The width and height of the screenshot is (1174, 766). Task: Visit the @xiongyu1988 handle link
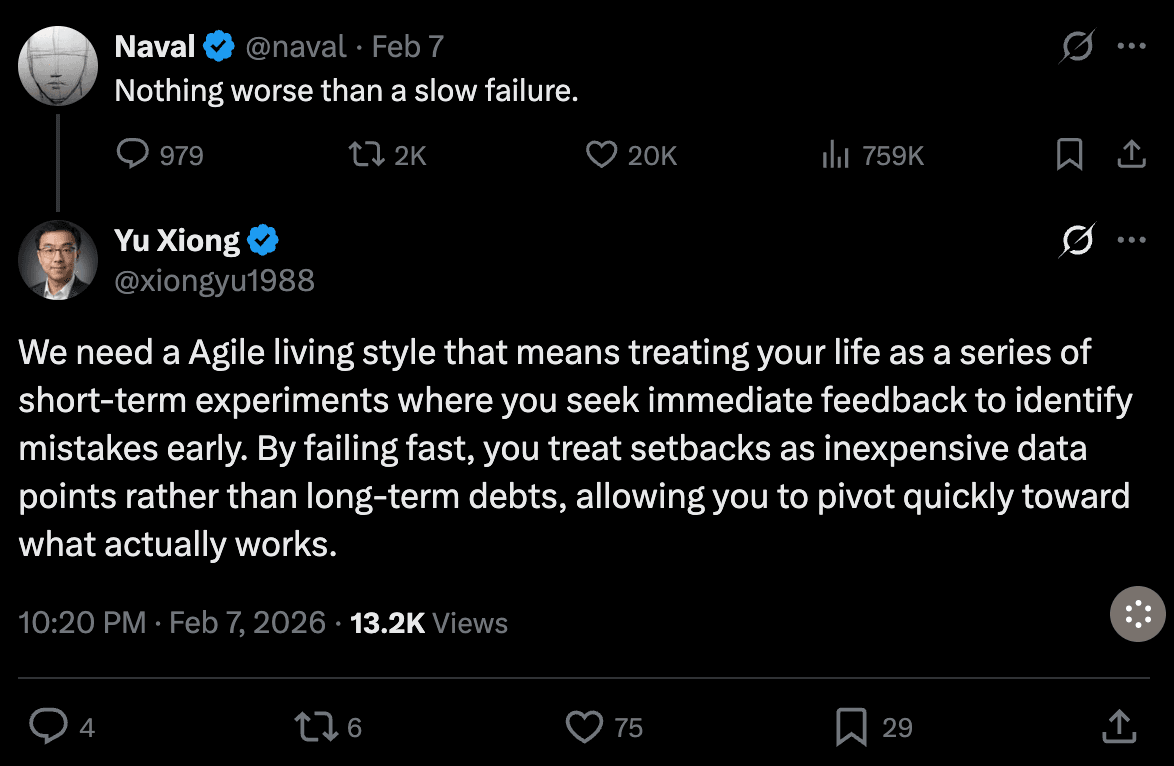[215, 281]
